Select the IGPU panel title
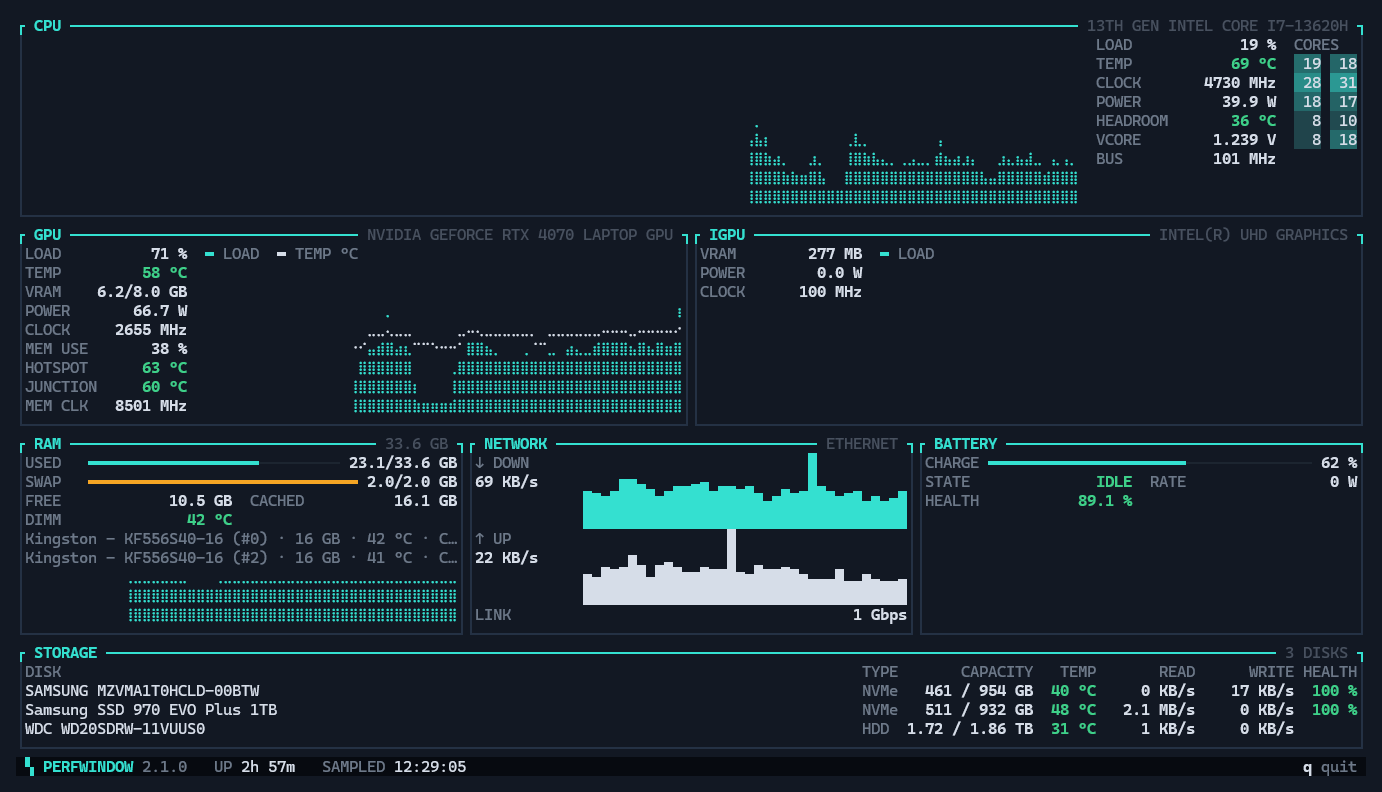Viewport: 1382px width, 792px height. click(727, 235)
